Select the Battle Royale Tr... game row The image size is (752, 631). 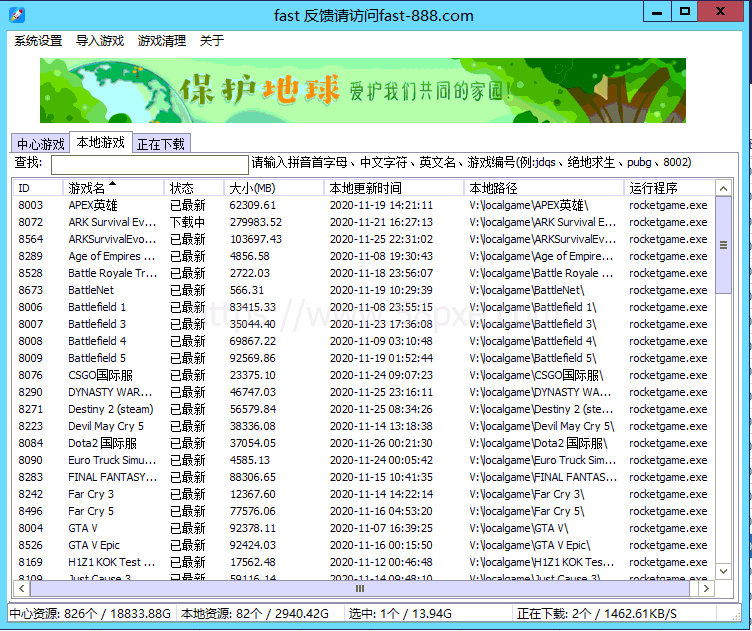364,273
